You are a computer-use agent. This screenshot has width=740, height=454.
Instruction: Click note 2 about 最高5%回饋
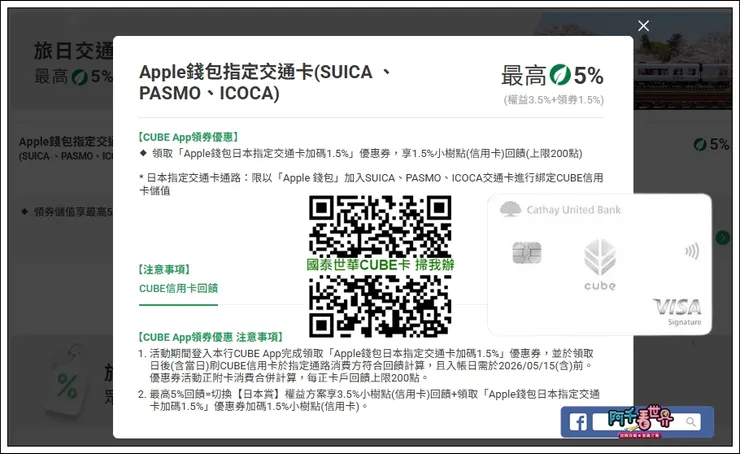point(369,400)
